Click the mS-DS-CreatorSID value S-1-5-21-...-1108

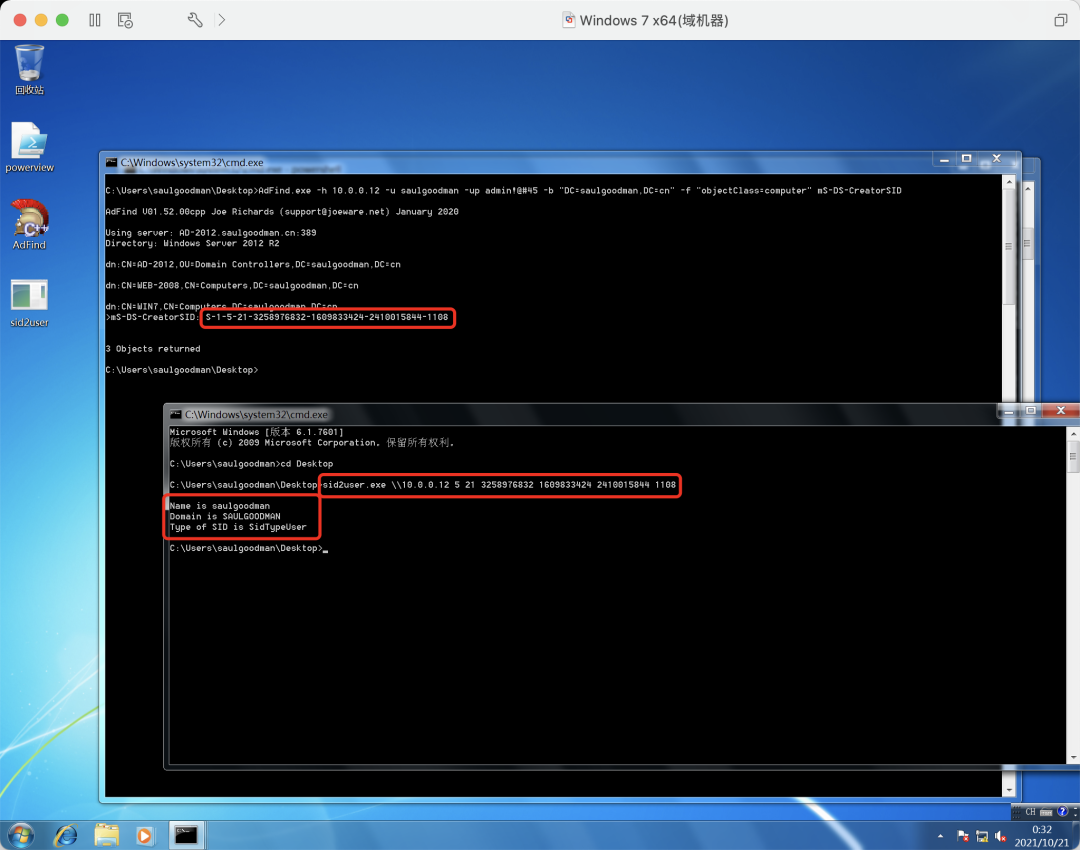point(326,318)
